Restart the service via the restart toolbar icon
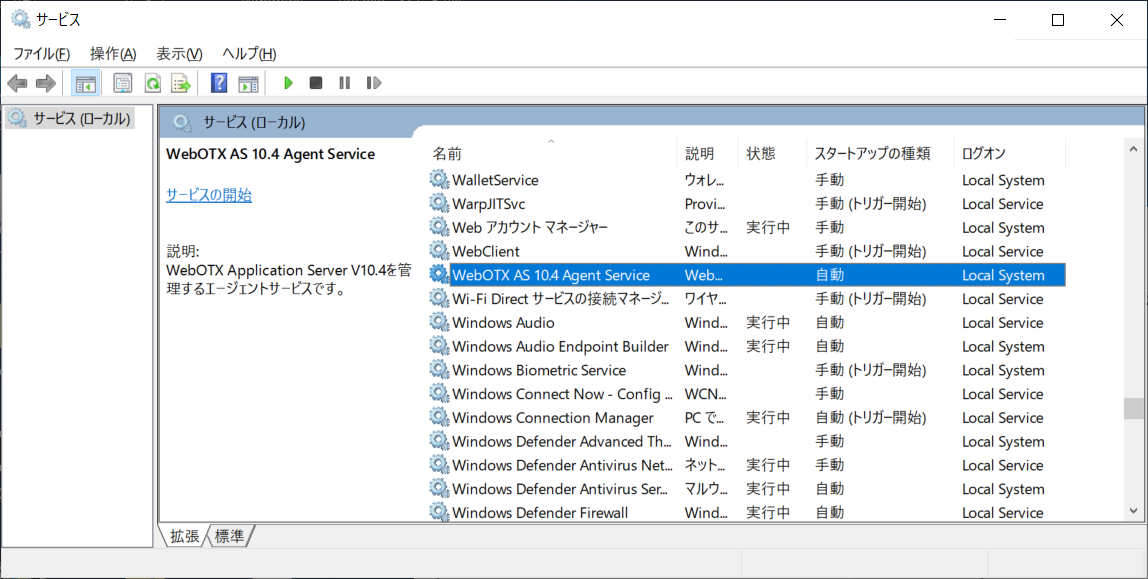The width and height of the screenshot is (1148, 579). (374, 82)
